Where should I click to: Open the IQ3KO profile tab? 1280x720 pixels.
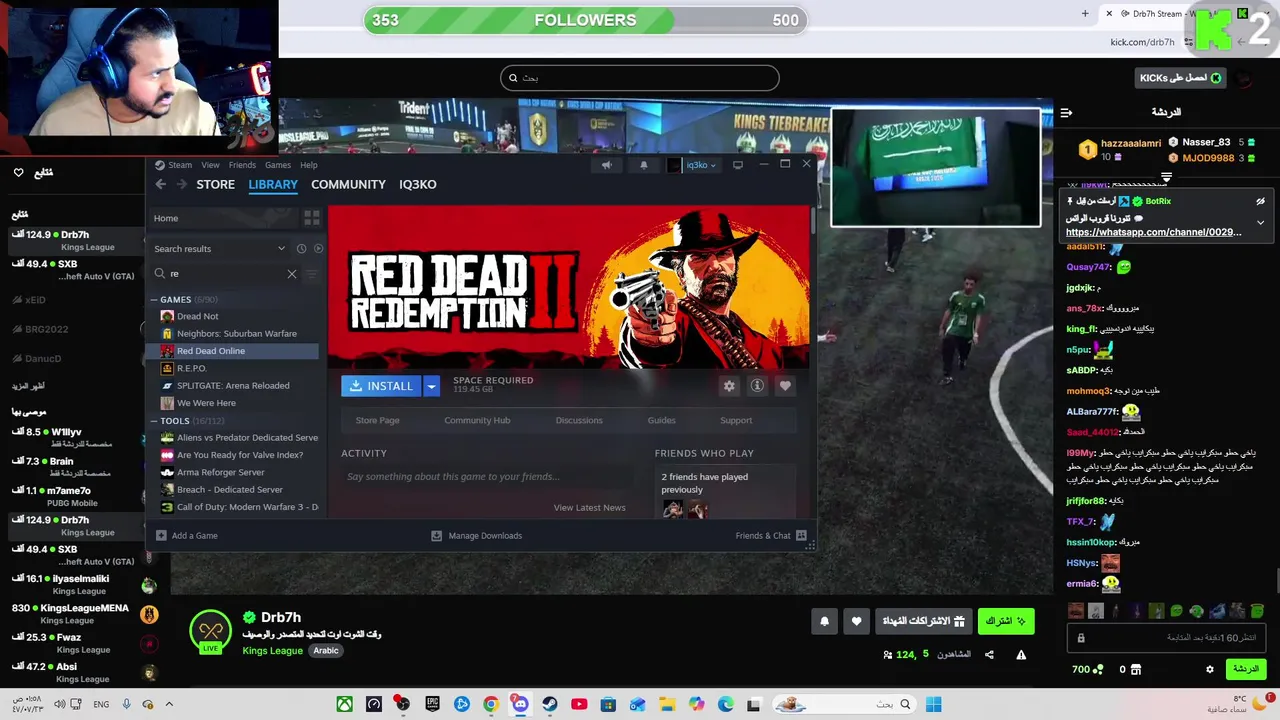pyautogui.click(x=418, y=184)
